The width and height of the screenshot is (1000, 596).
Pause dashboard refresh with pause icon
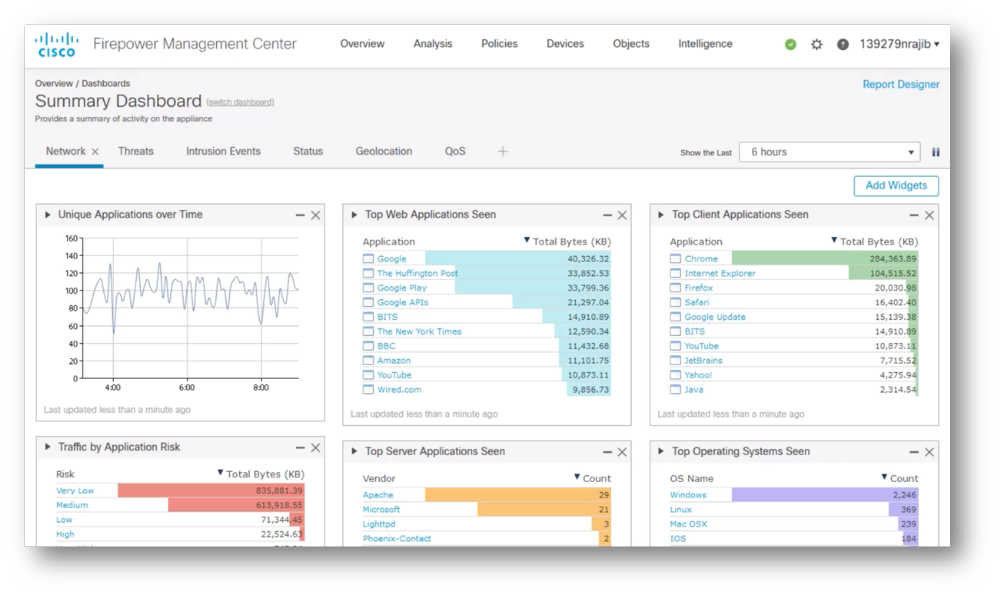pyautogui.click(x=936, y=152)
